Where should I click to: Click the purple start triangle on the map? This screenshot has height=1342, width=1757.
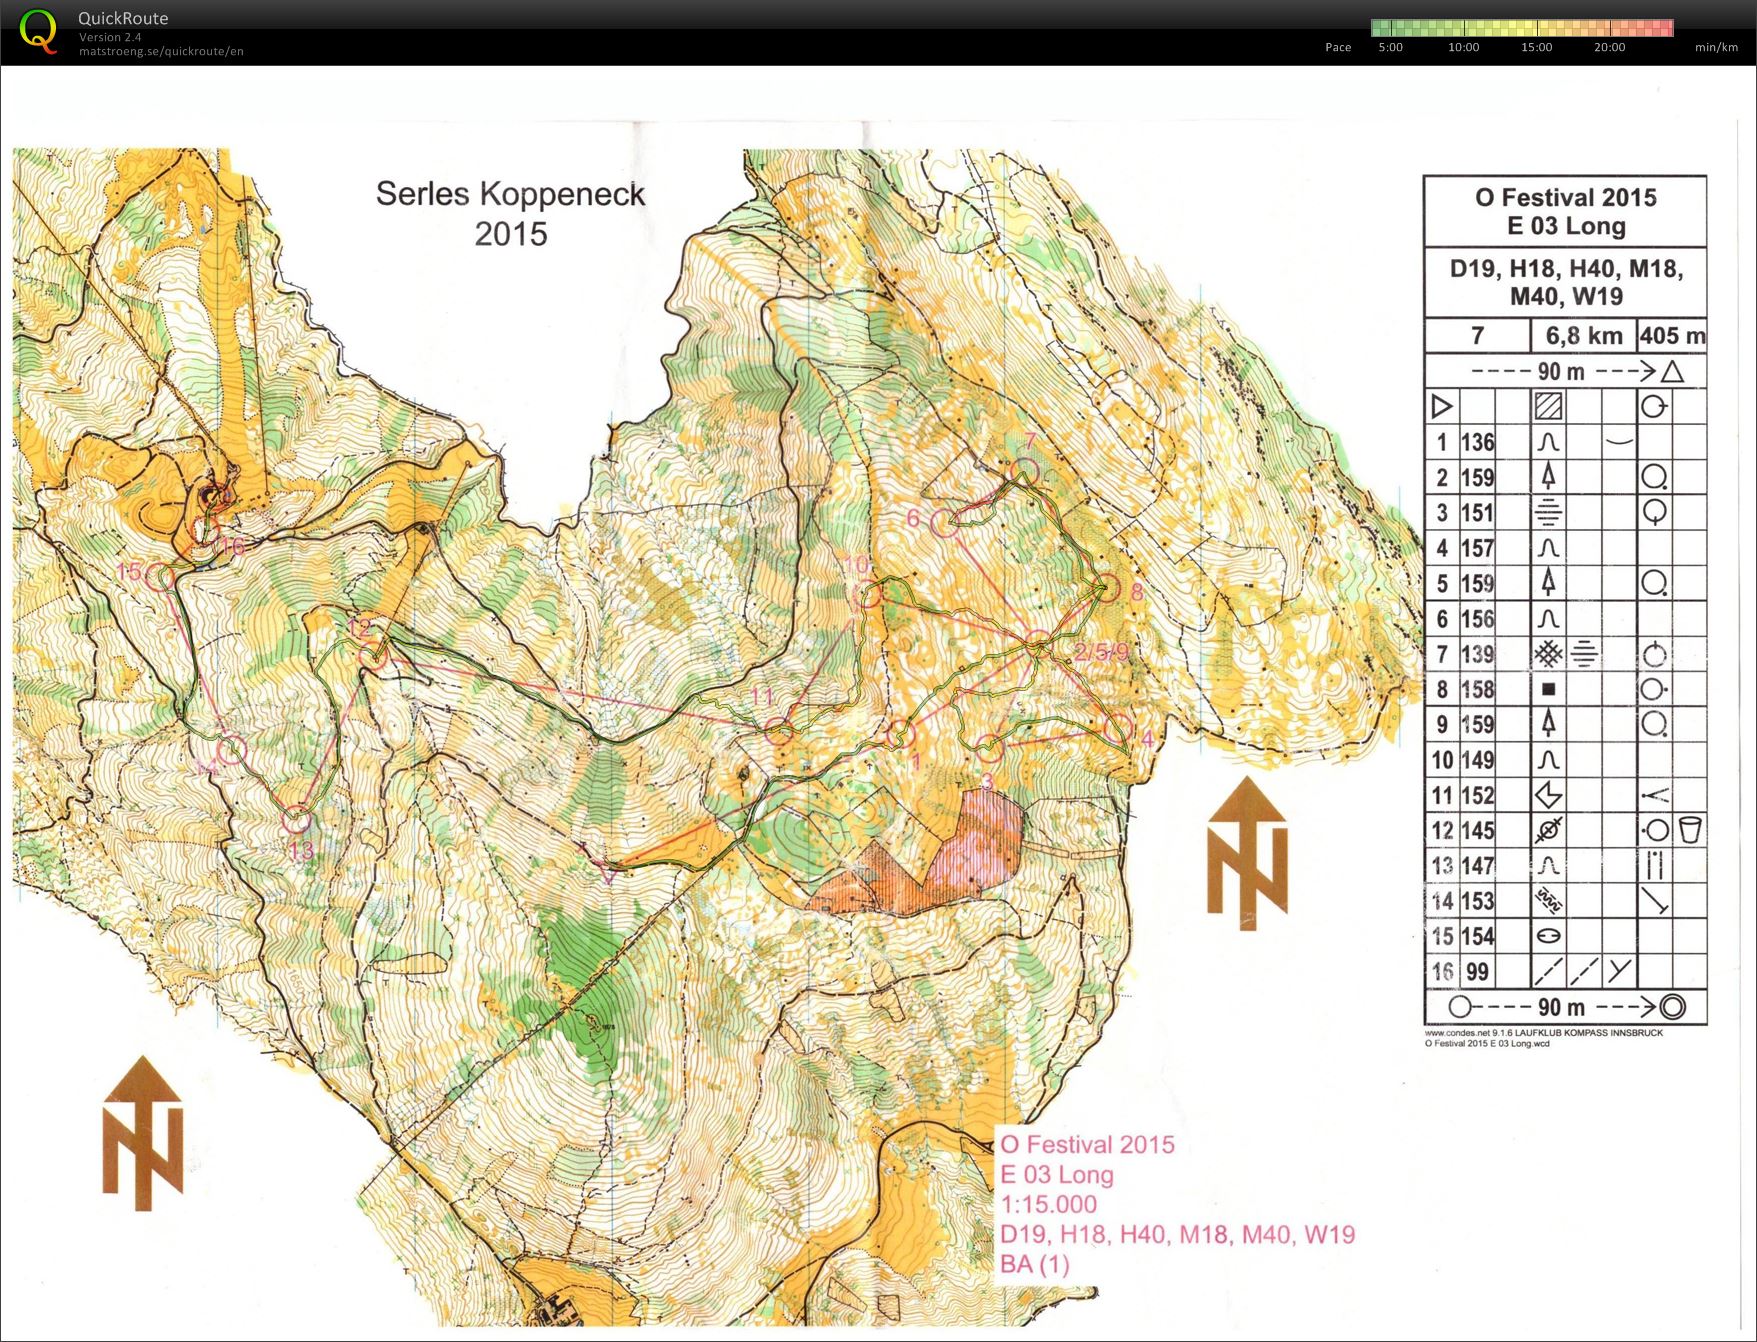pyautogui.click(x=607, y=872)
